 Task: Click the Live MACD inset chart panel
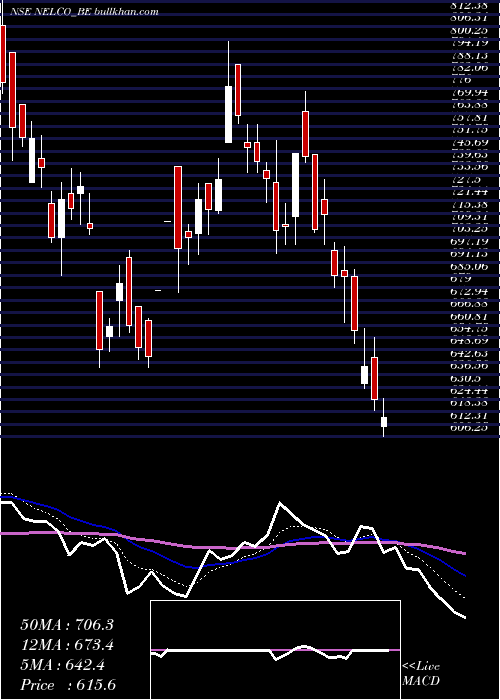click(275, 650)
